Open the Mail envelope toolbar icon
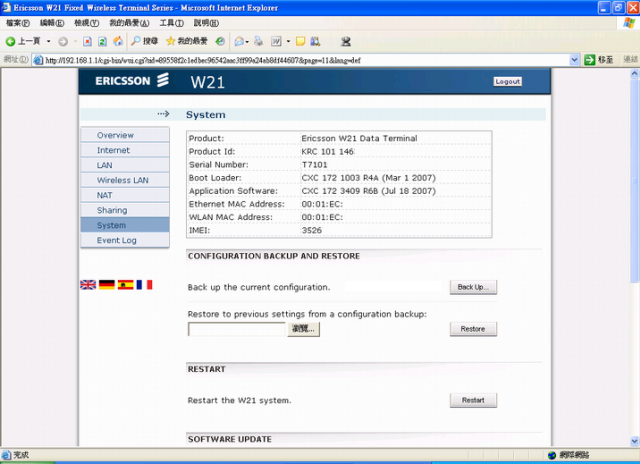640x464 pixels. click(x=241, y=41)
